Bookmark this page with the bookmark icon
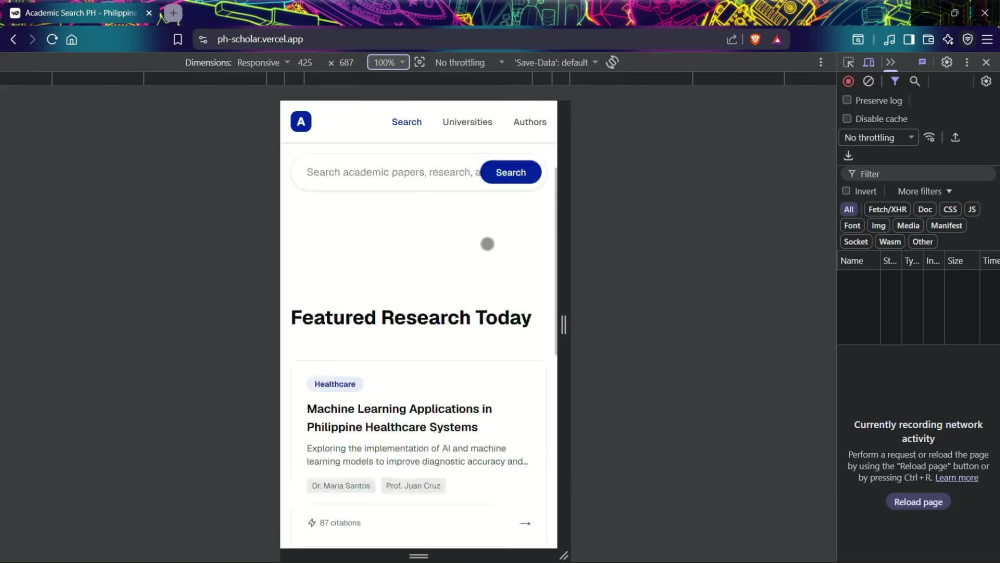1000x563 pixels. [178, 40]
